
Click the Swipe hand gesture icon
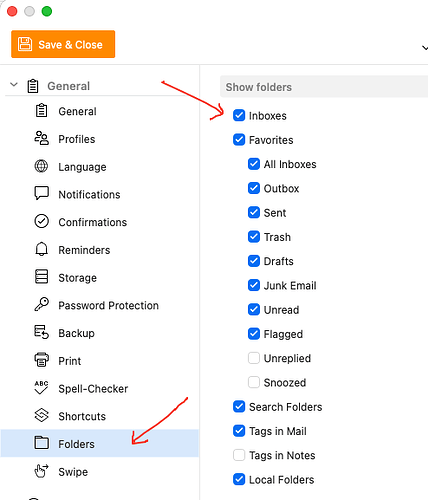[x=41, y=471]
